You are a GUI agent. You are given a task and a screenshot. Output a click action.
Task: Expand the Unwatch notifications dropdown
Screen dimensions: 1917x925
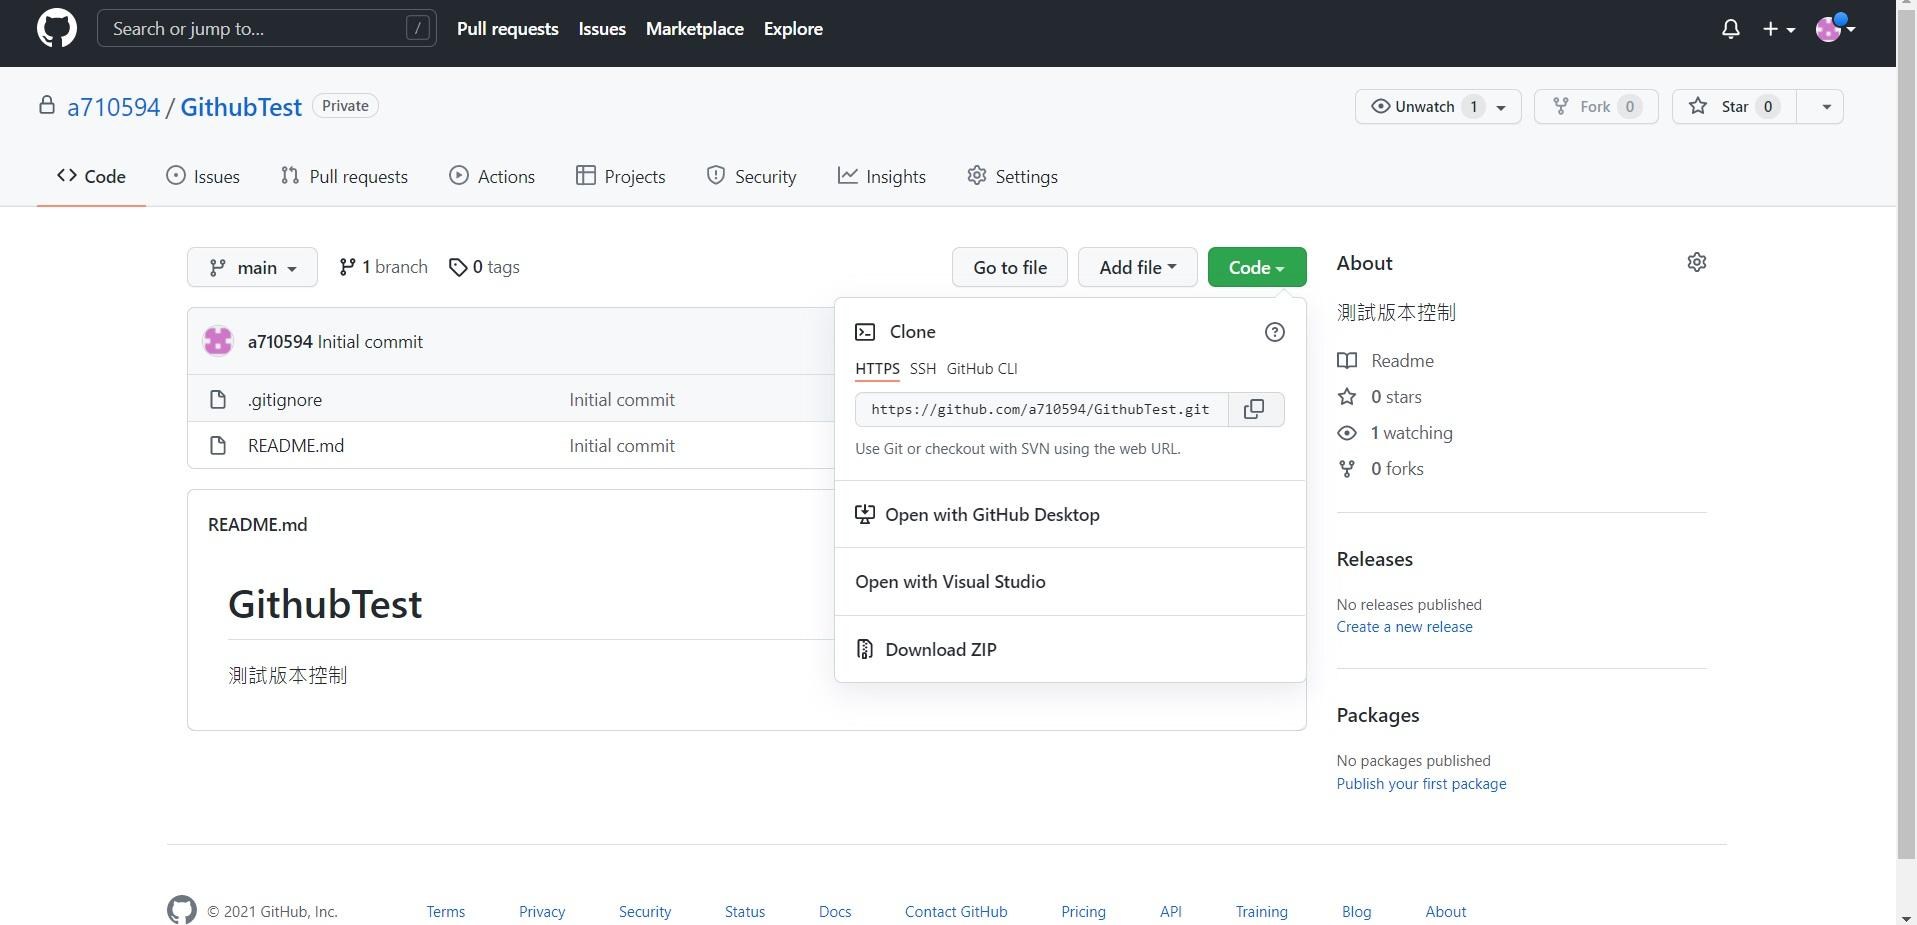tap(1438, 107)
